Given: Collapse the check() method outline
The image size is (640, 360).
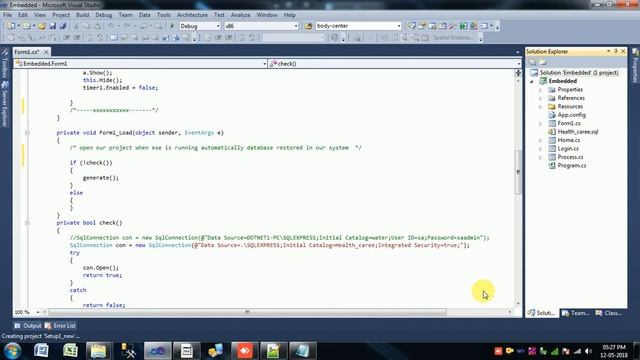Looking at the screenshot, I should [27, 222].
